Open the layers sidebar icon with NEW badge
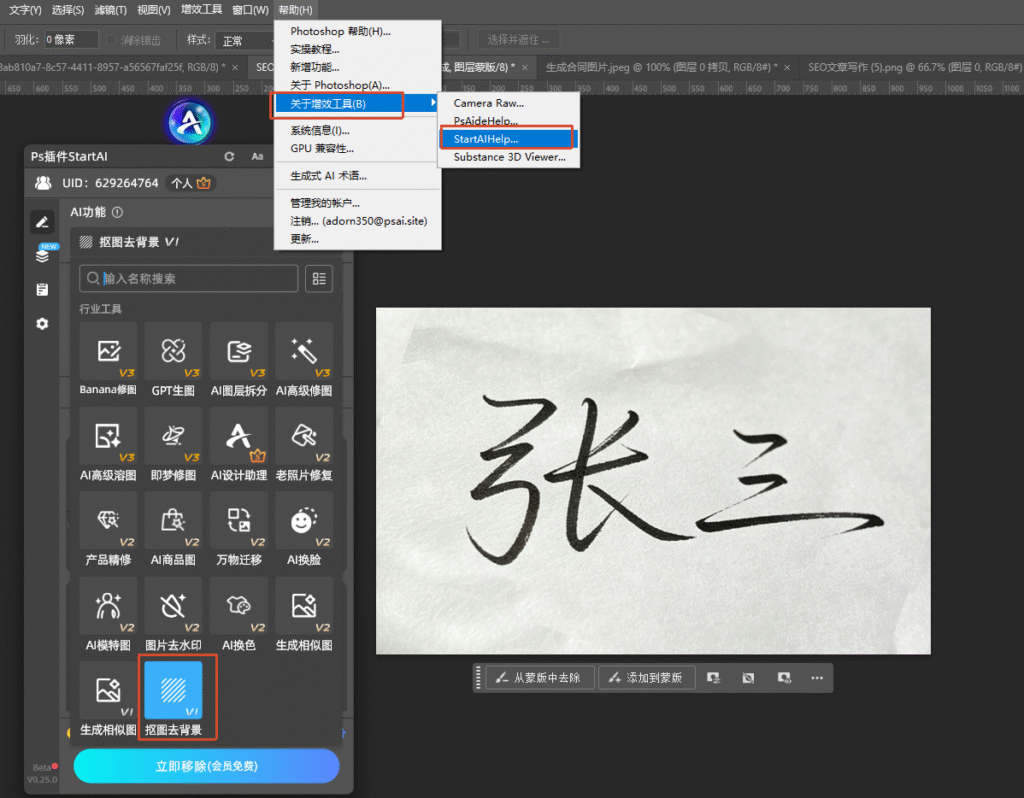 coord(43,254)
